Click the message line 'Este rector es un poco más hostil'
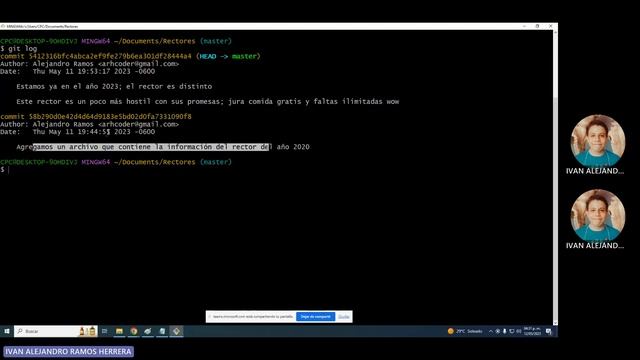 click(x=208, y=102)
